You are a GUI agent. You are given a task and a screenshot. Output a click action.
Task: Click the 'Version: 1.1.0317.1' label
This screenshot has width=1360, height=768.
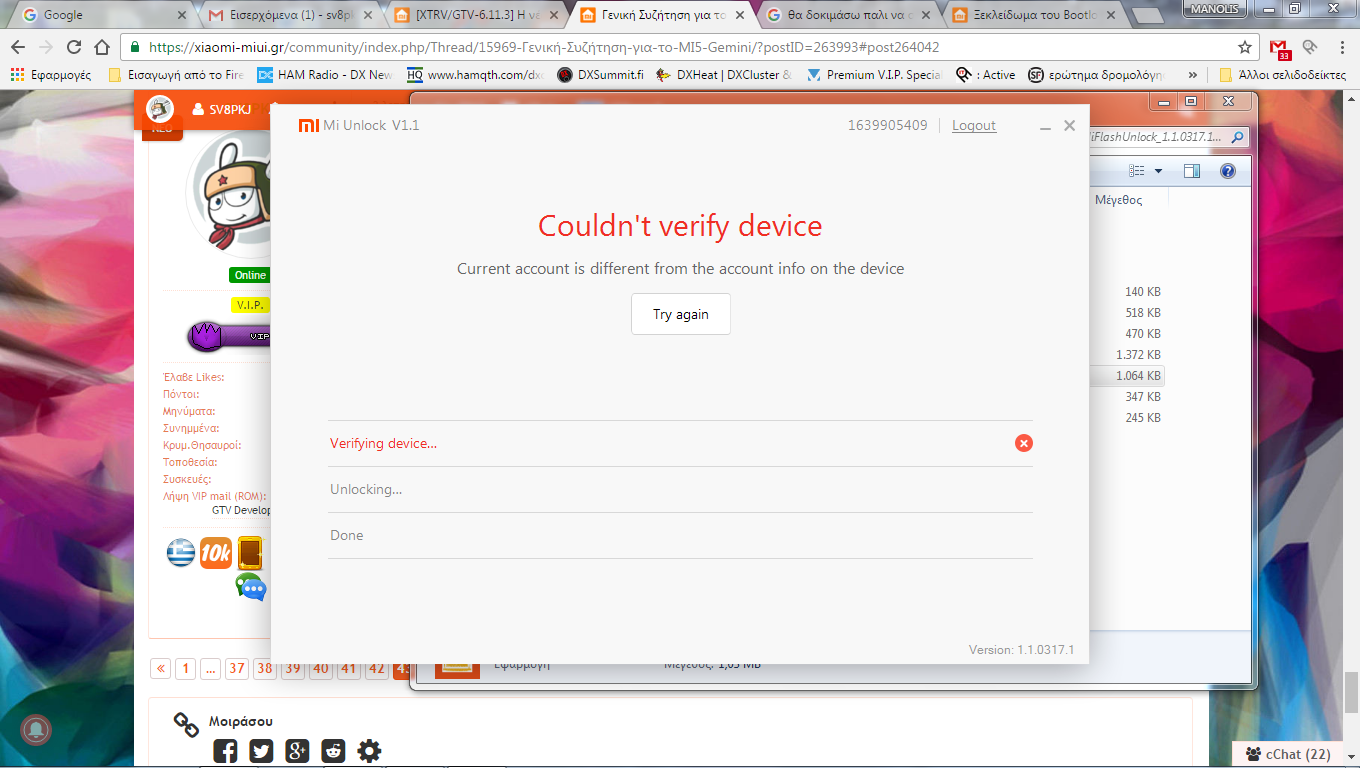click(x=1021, y=650)
